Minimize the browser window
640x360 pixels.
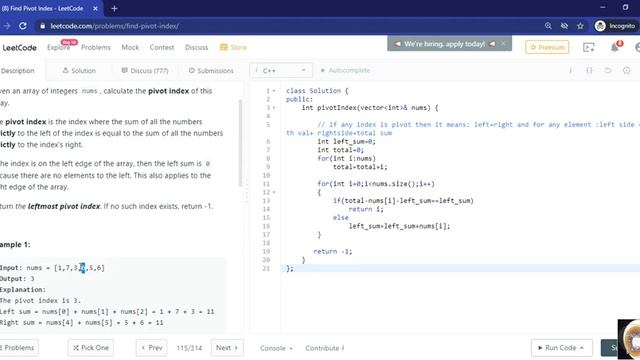coord(602,7)
